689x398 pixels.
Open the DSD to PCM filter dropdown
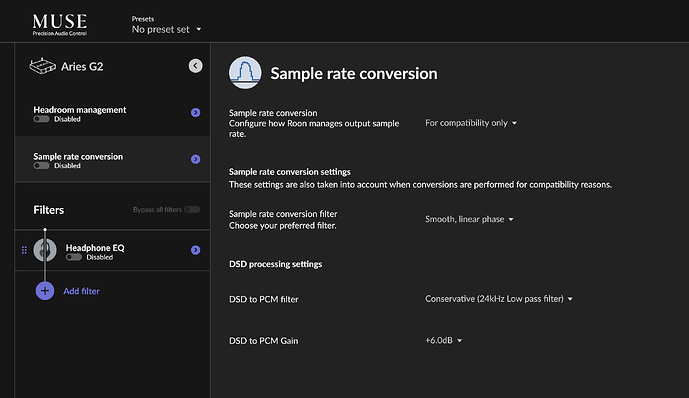(499, 299)
